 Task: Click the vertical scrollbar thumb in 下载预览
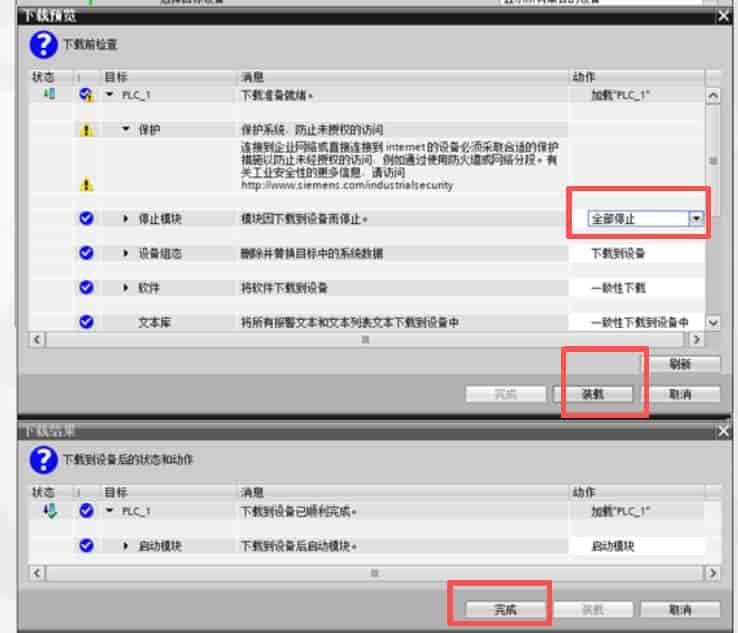pyautogui.click(x=713, y=160)
